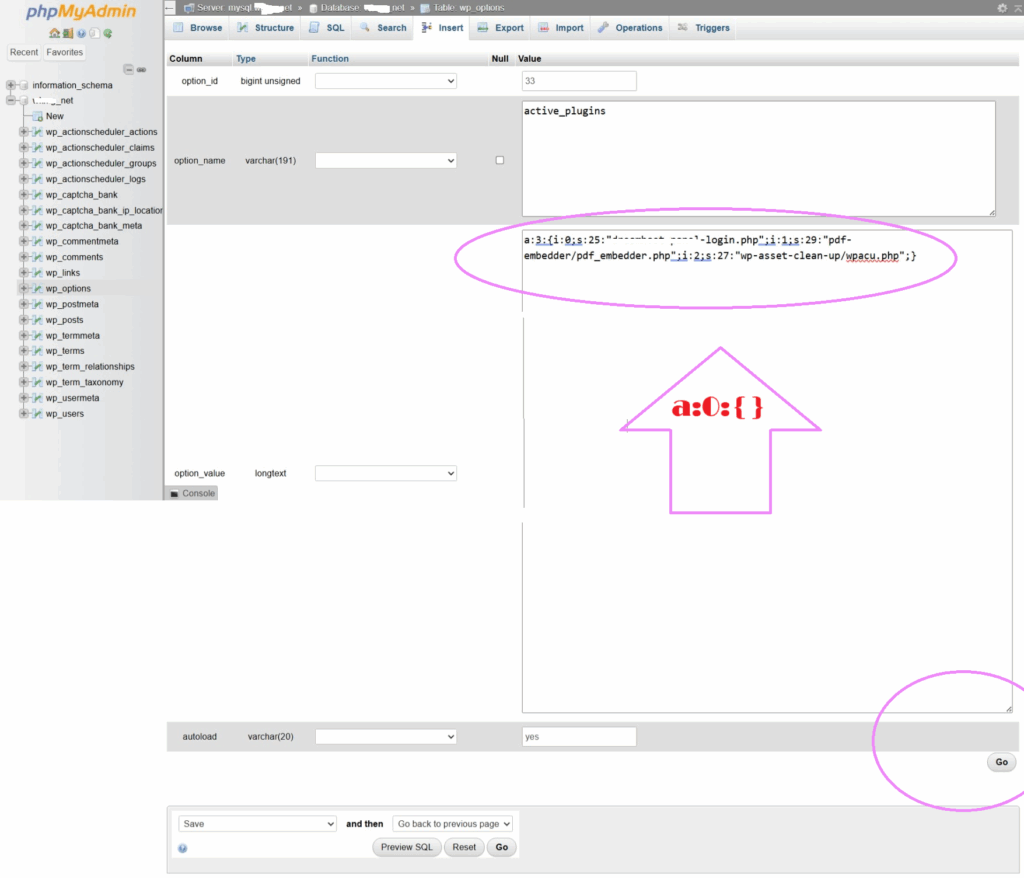Screen dimensions: 1024x878
Task: Collapse the expanded _net database node
Action: coord(10,101)
